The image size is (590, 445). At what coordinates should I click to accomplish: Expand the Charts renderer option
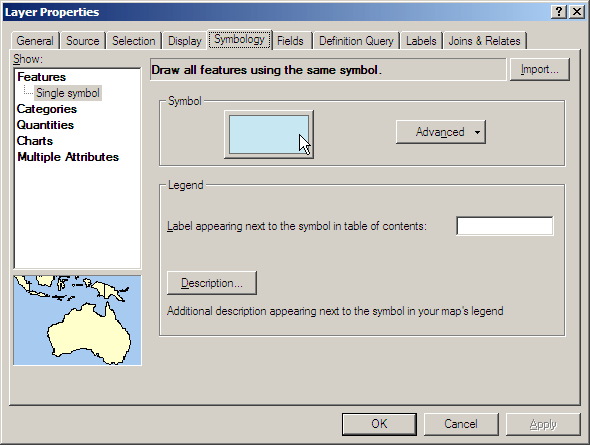click(35, 141)
